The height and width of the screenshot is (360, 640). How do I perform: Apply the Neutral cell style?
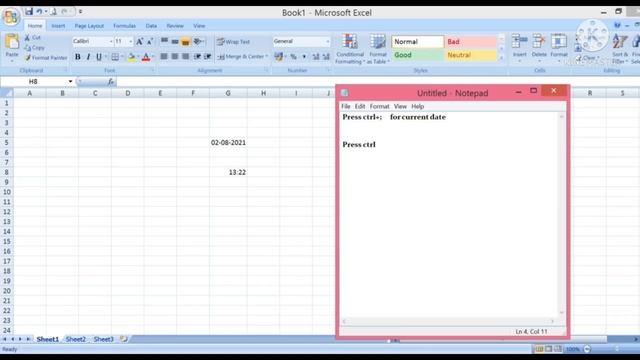[x=471, y=55]
